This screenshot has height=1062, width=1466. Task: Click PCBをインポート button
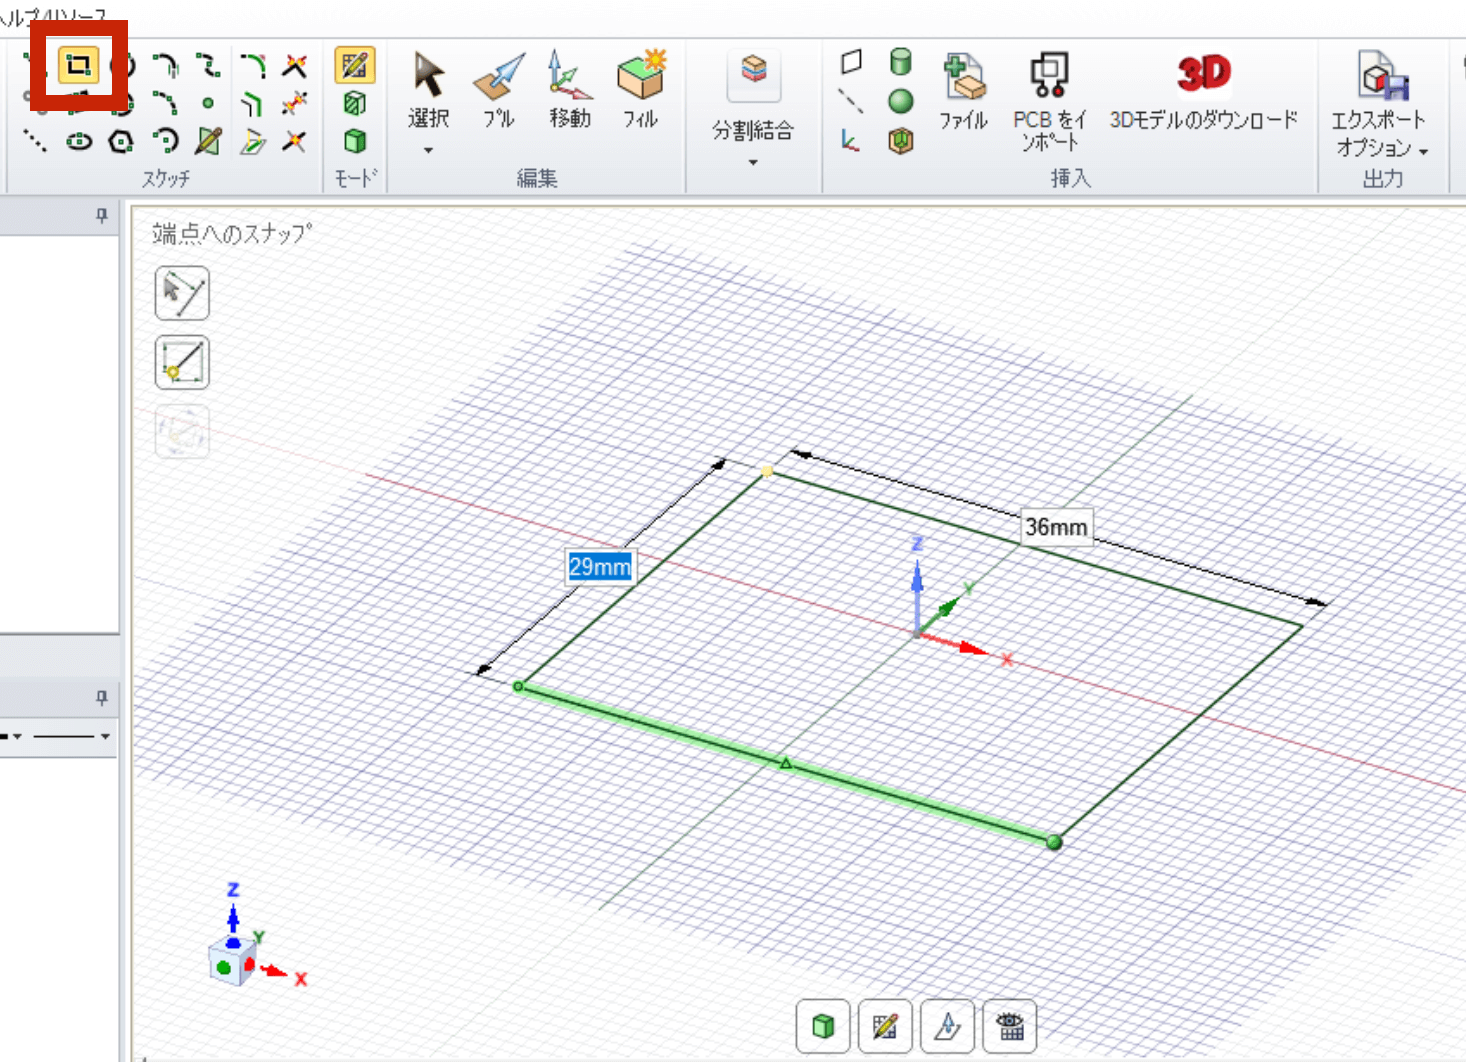coord(1049,102)
